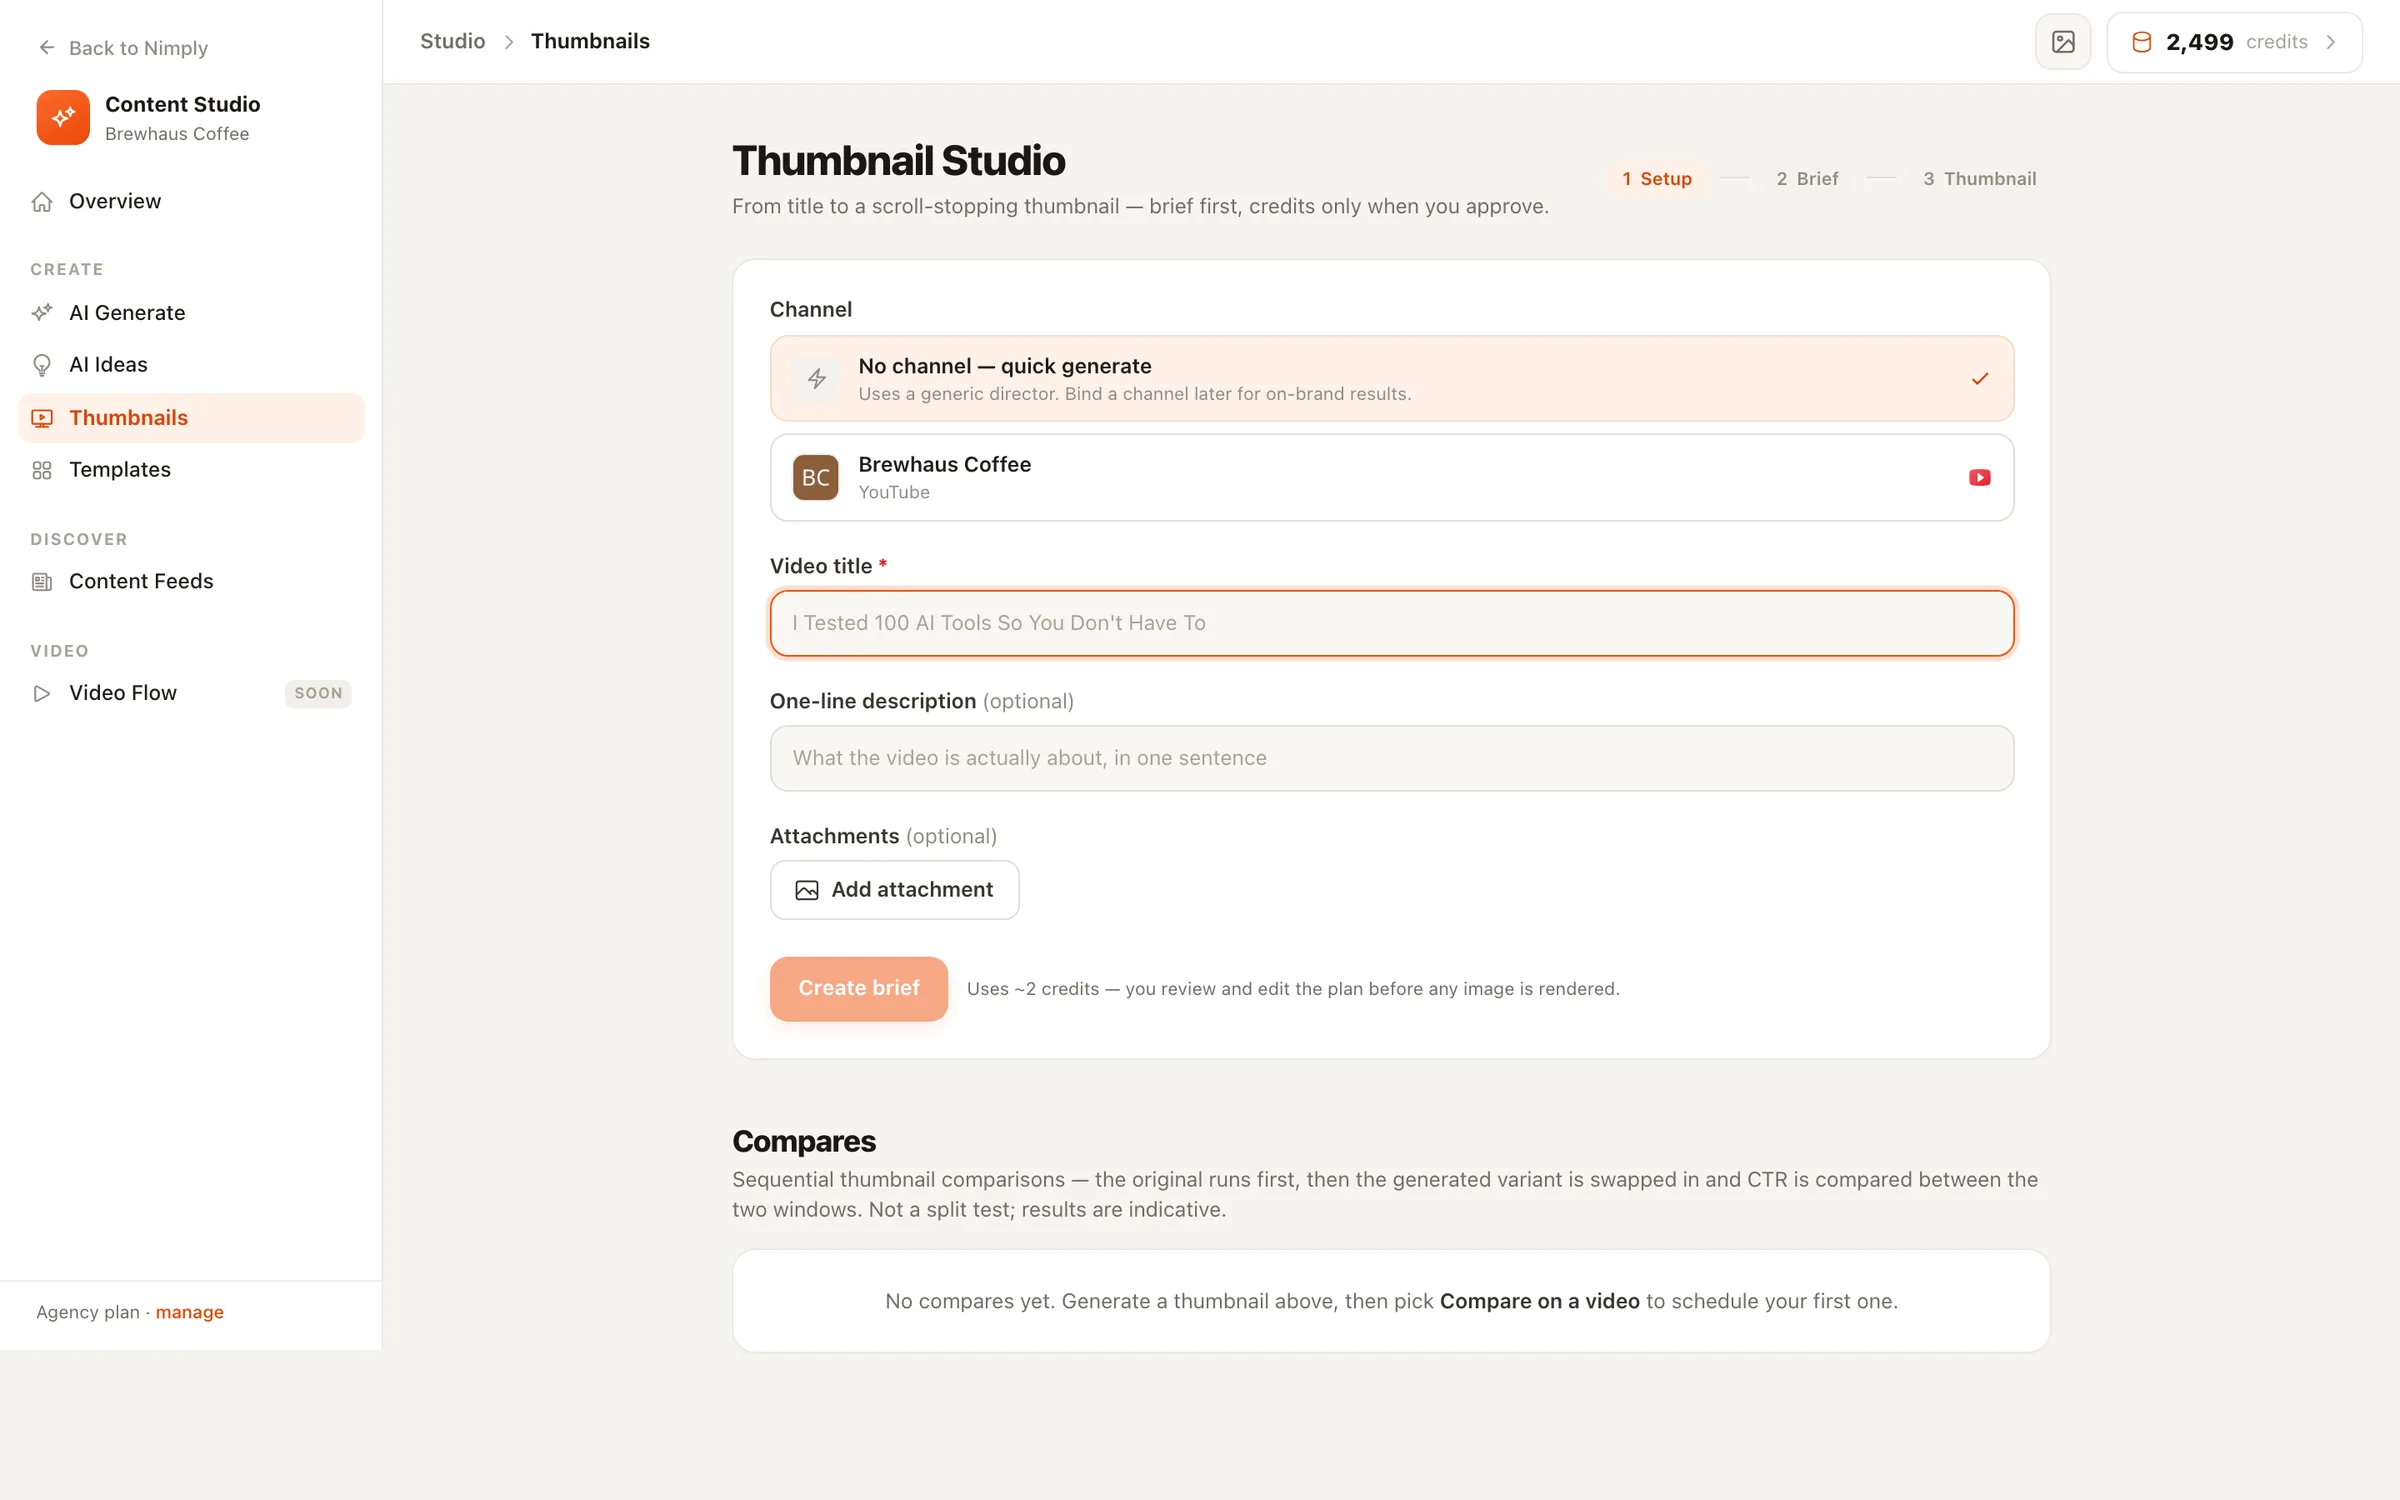Focus the One-line description field
This screenshot has height=1500, width=2400.
1392,758
